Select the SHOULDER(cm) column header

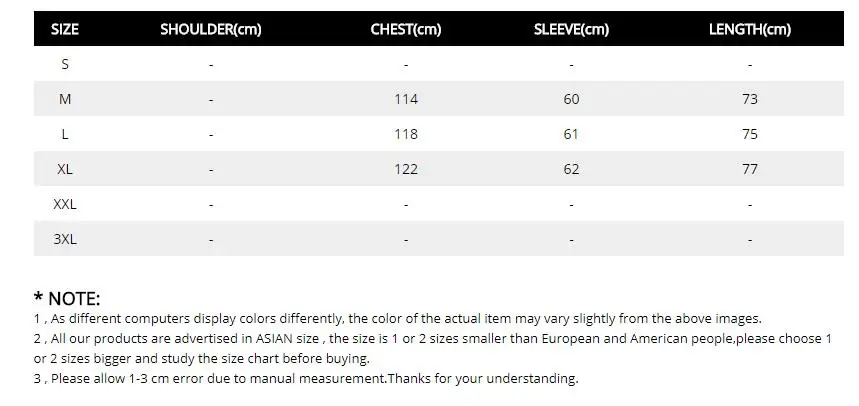tap(210, 30)
